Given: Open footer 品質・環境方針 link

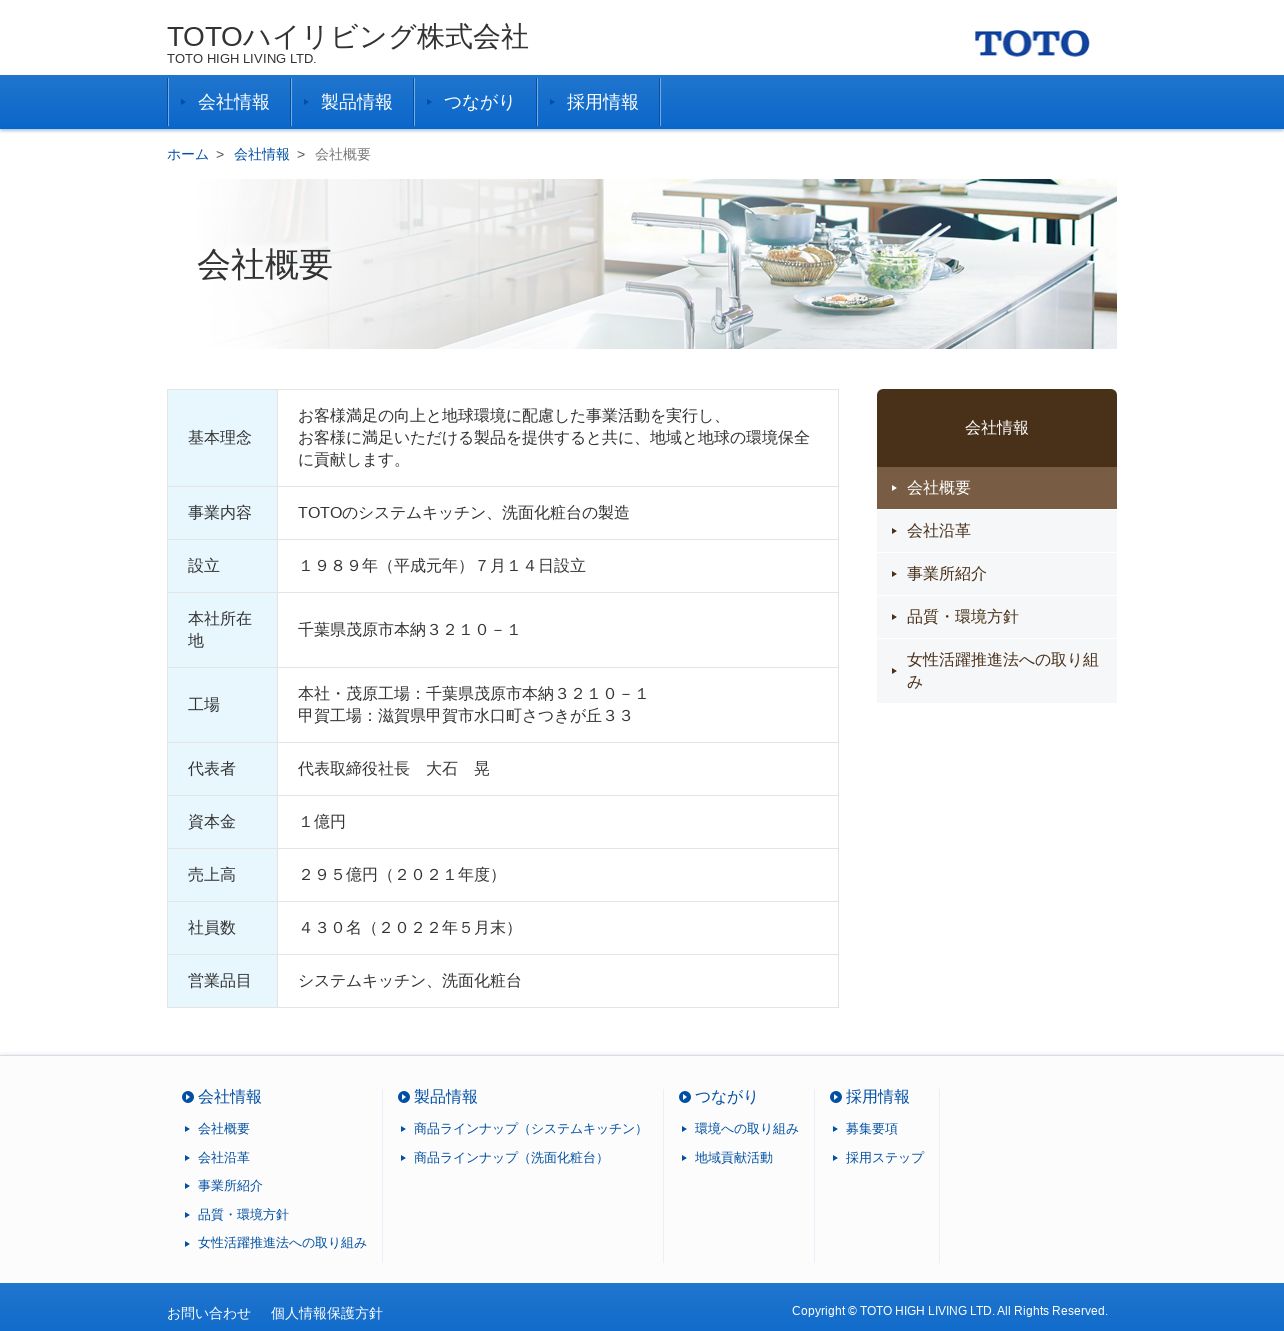Looking at the screenshot, I should (243, 1215).
